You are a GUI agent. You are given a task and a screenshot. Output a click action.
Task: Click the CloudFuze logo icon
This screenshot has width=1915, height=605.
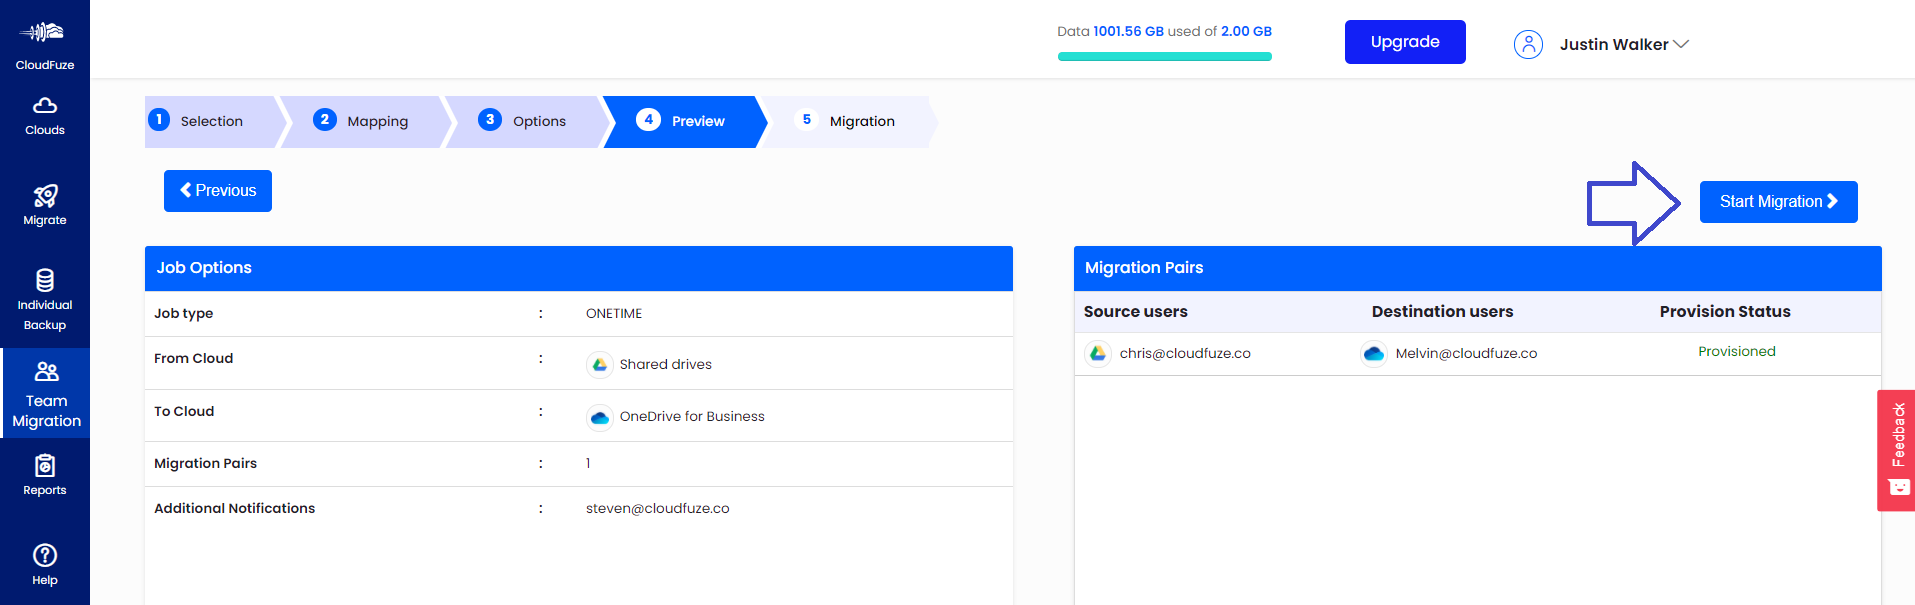coord(42,32)
